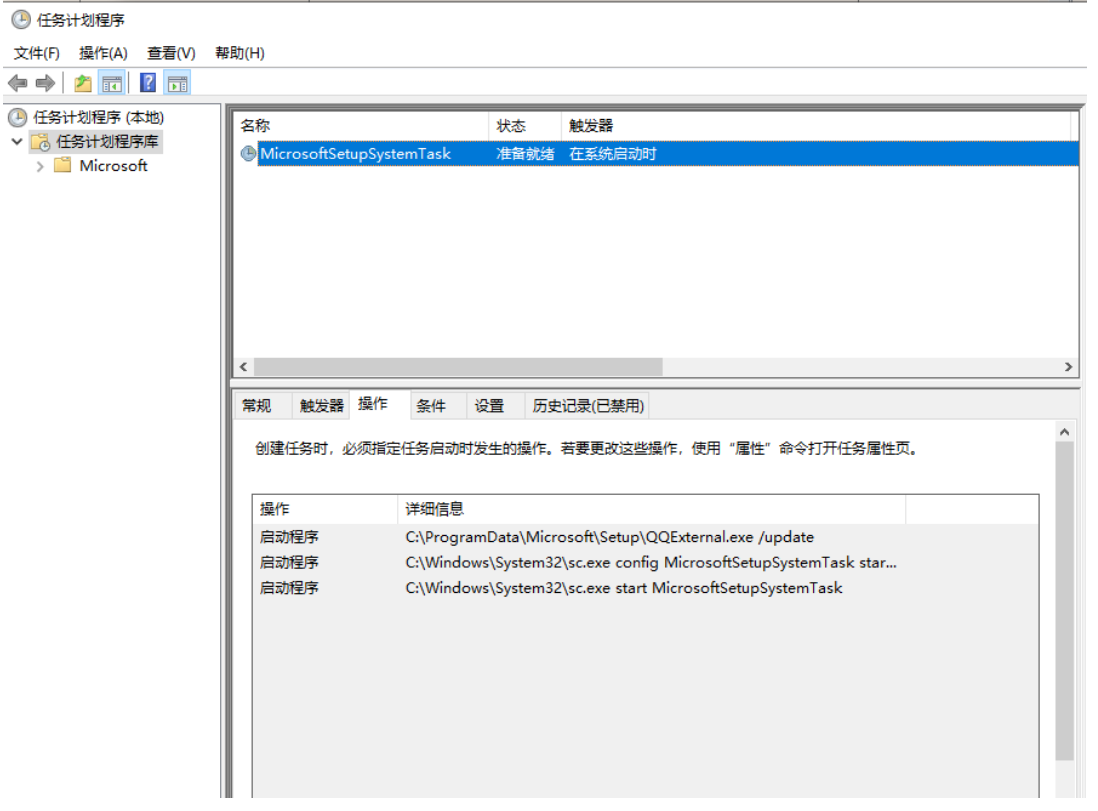The width and height of the screenshot is (1098, 811).
Task: Collapse the 任务计划程序库 tree node
Action: pyautogui.click(x=18, y=141)
